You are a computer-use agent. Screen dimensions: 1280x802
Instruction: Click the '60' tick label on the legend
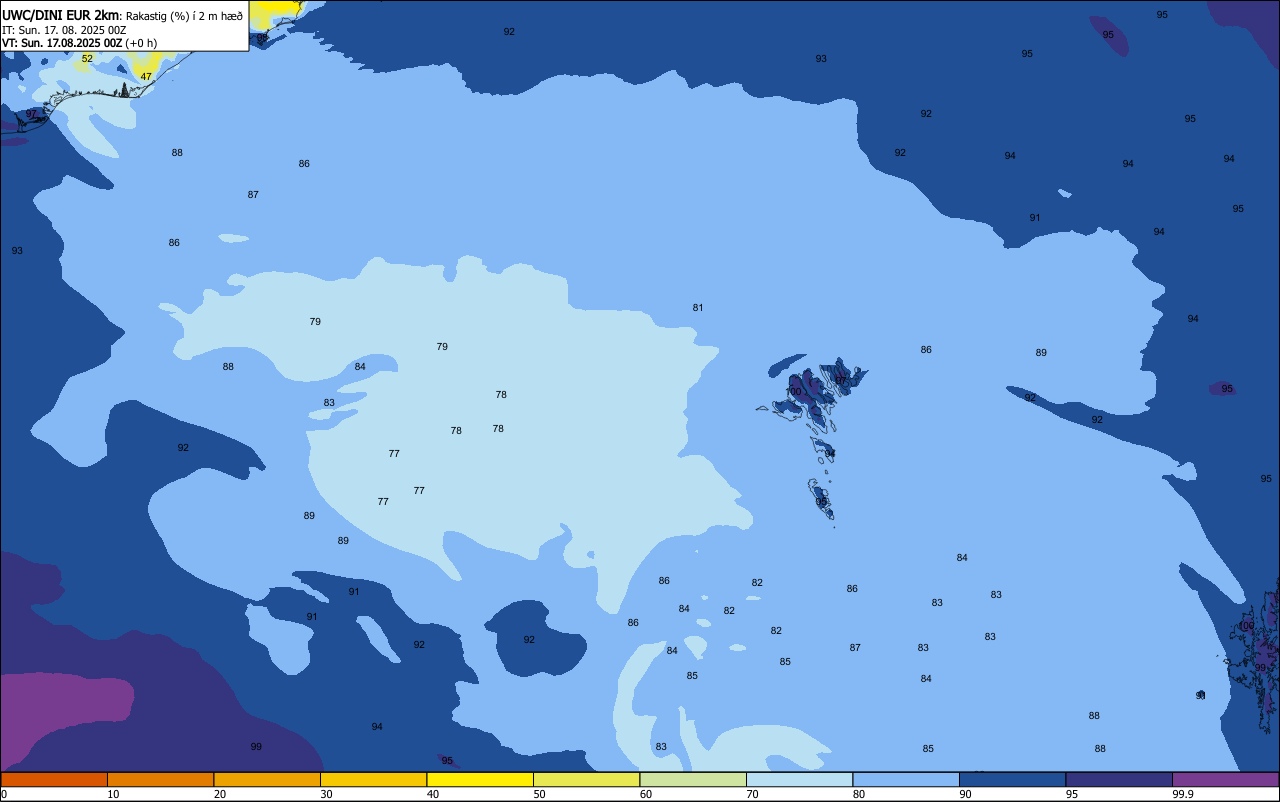646,794
